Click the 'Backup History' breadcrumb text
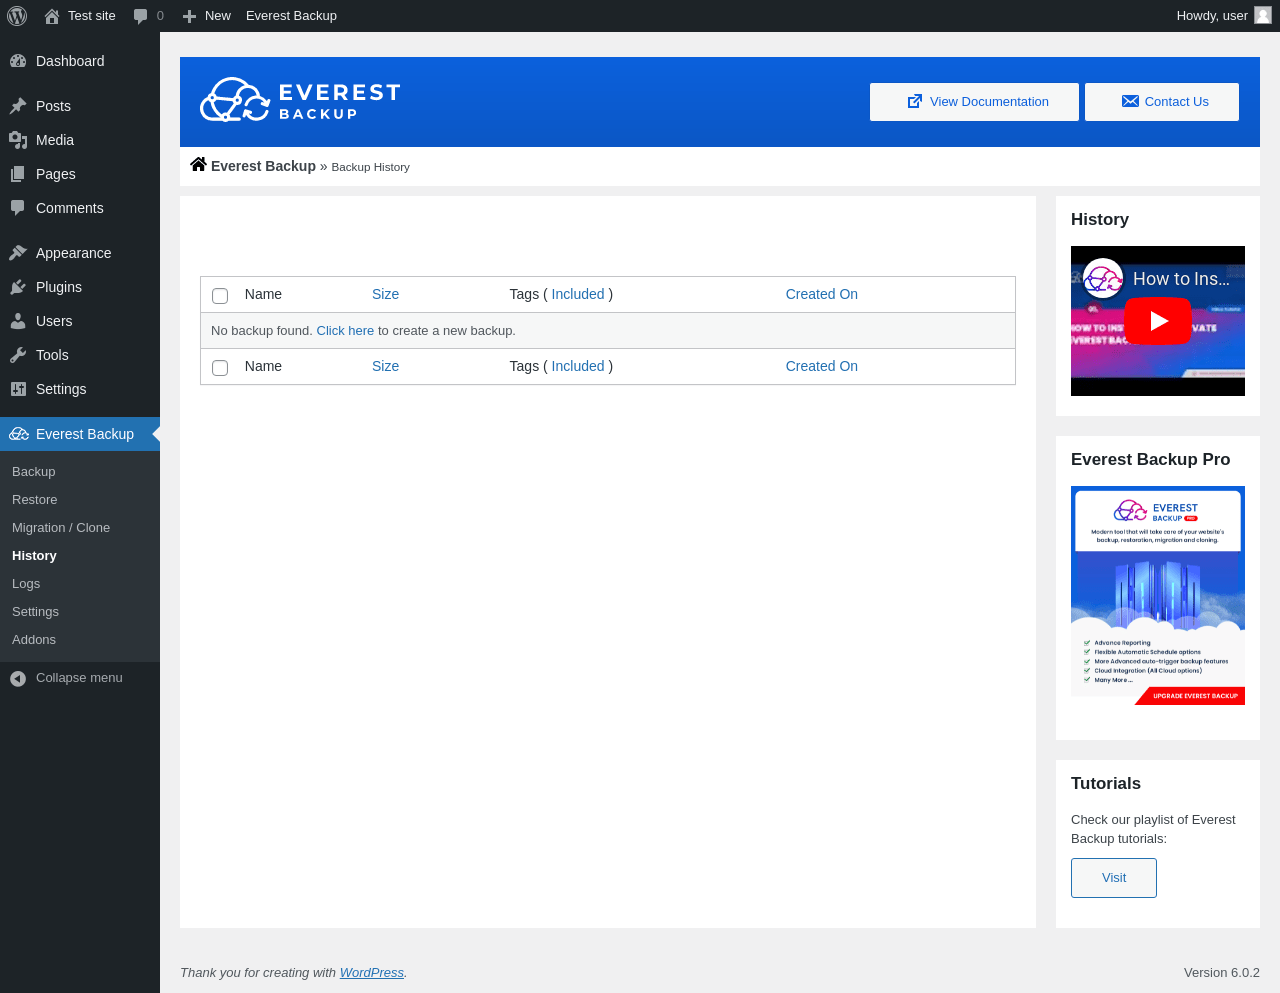Screen dimensions: 1280x993 [x=370, y=167]
